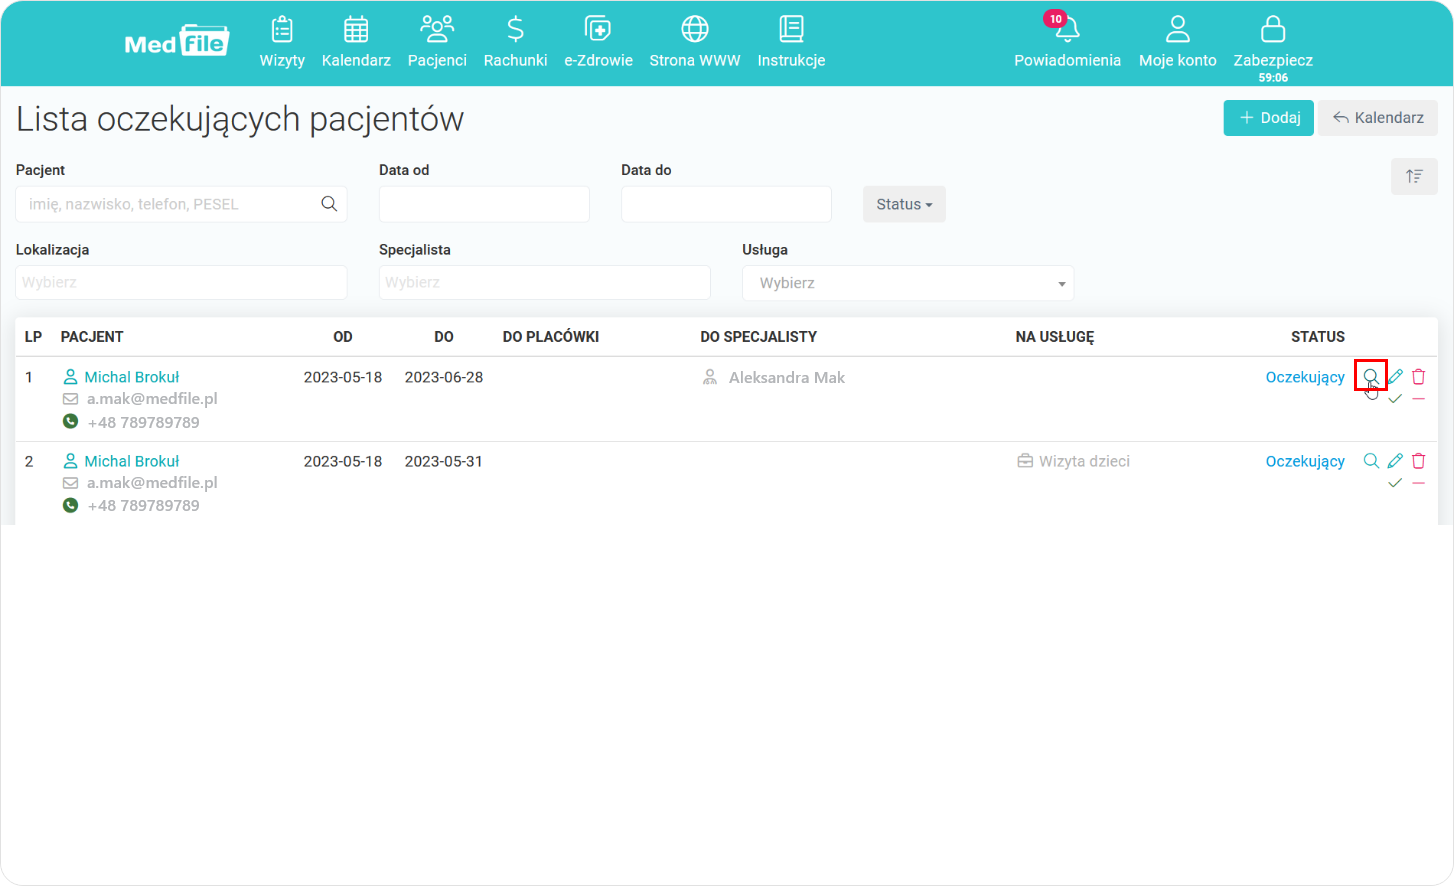Click Oczekujący status in row 2
The height and width of the screenshot is (886, 1454).
tap(1305, 461)
